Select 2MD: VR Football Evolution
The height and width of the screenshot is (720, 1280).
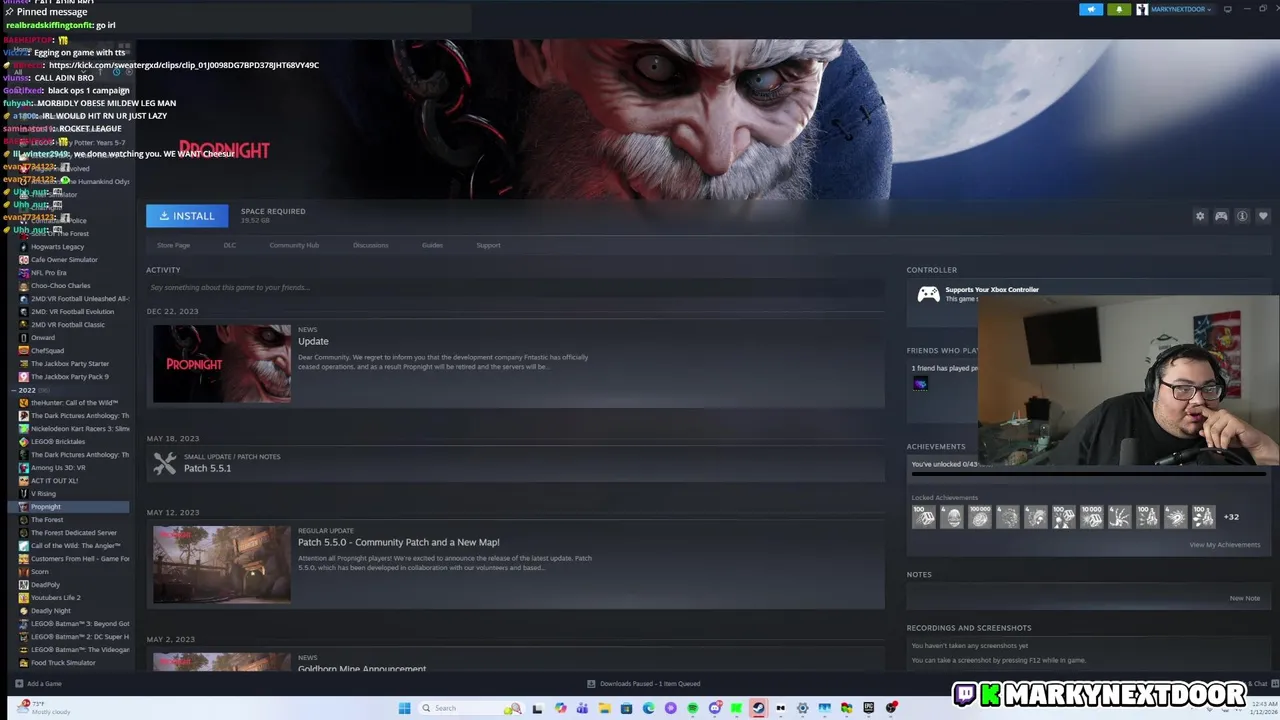[72, 311]
